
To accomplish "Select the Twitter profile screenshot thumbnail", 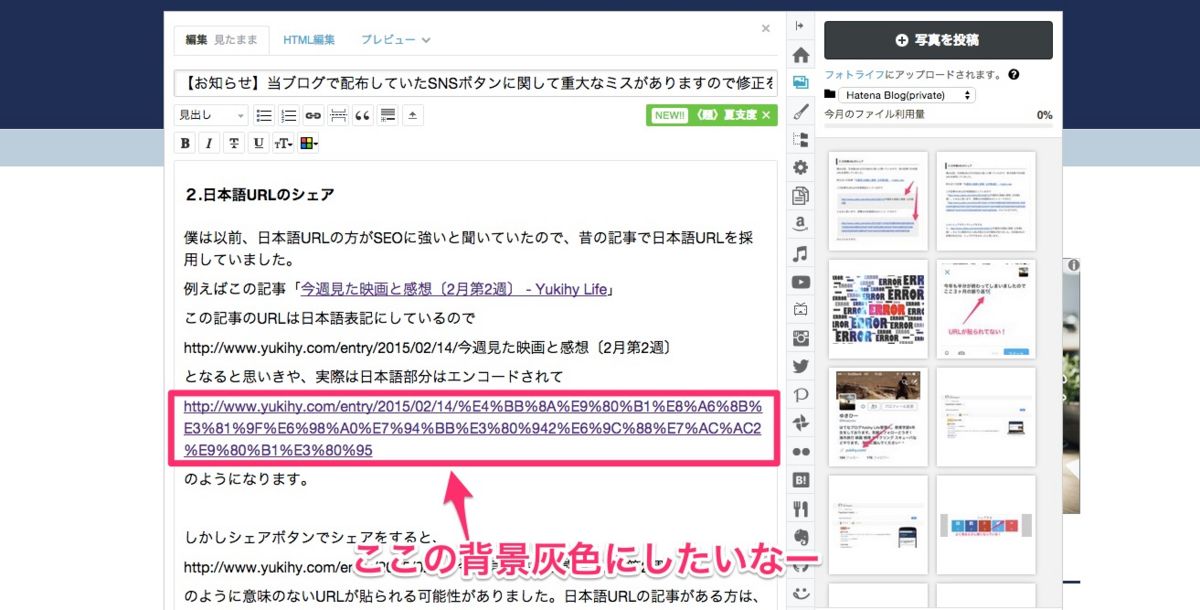I will [x=878, y=417].
